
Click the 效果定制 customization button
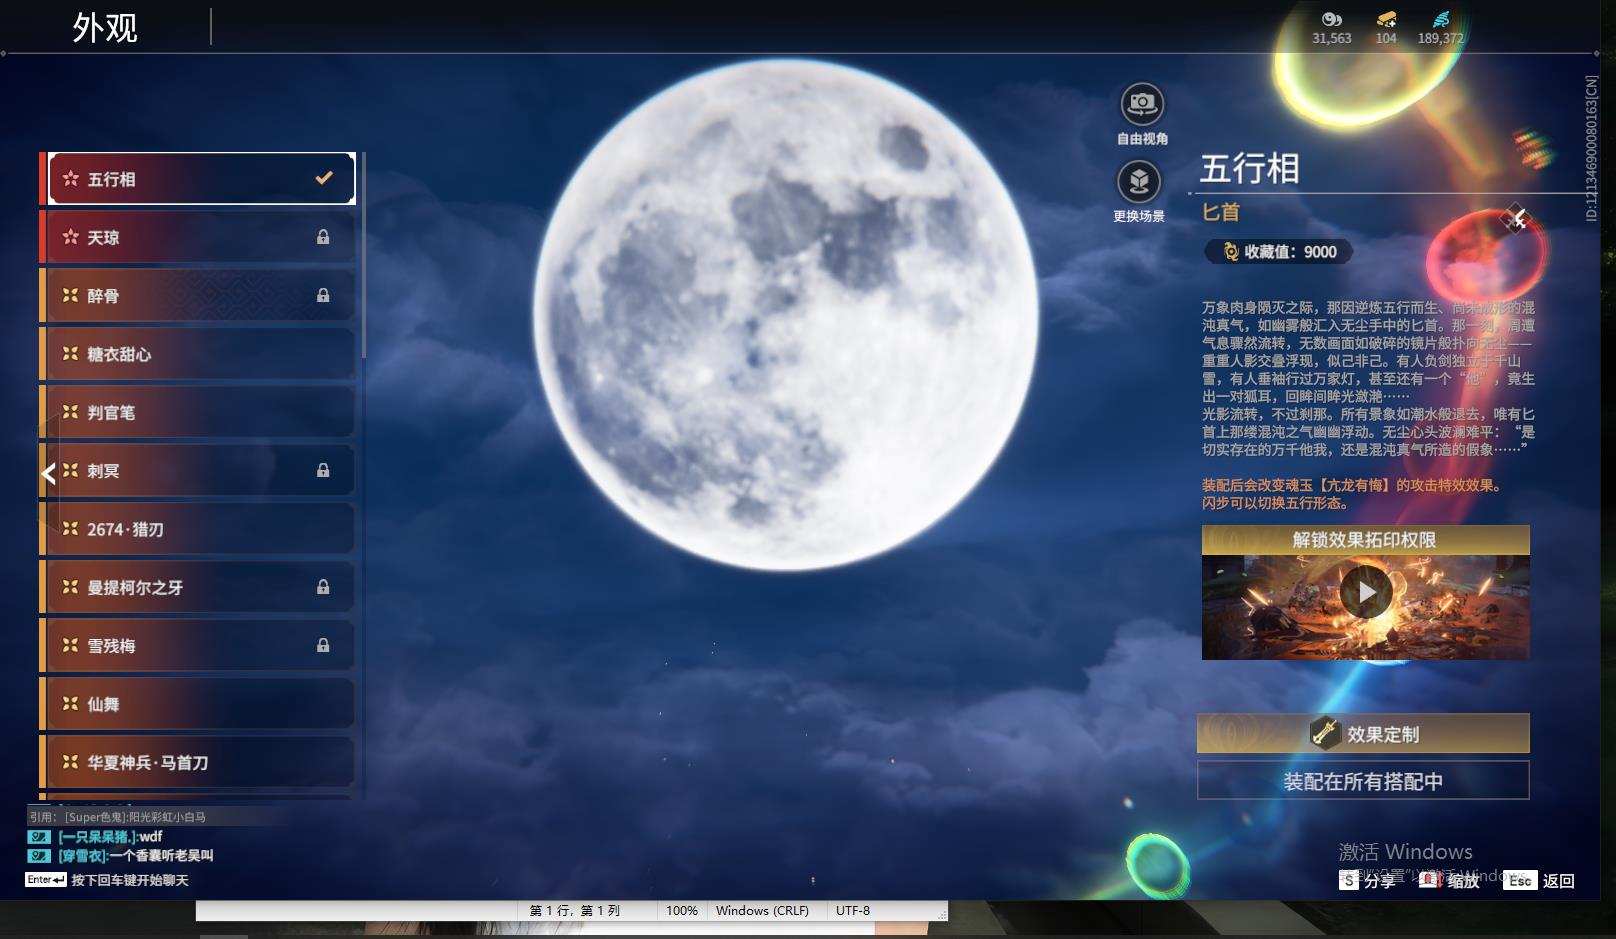tap(1363, 733)
